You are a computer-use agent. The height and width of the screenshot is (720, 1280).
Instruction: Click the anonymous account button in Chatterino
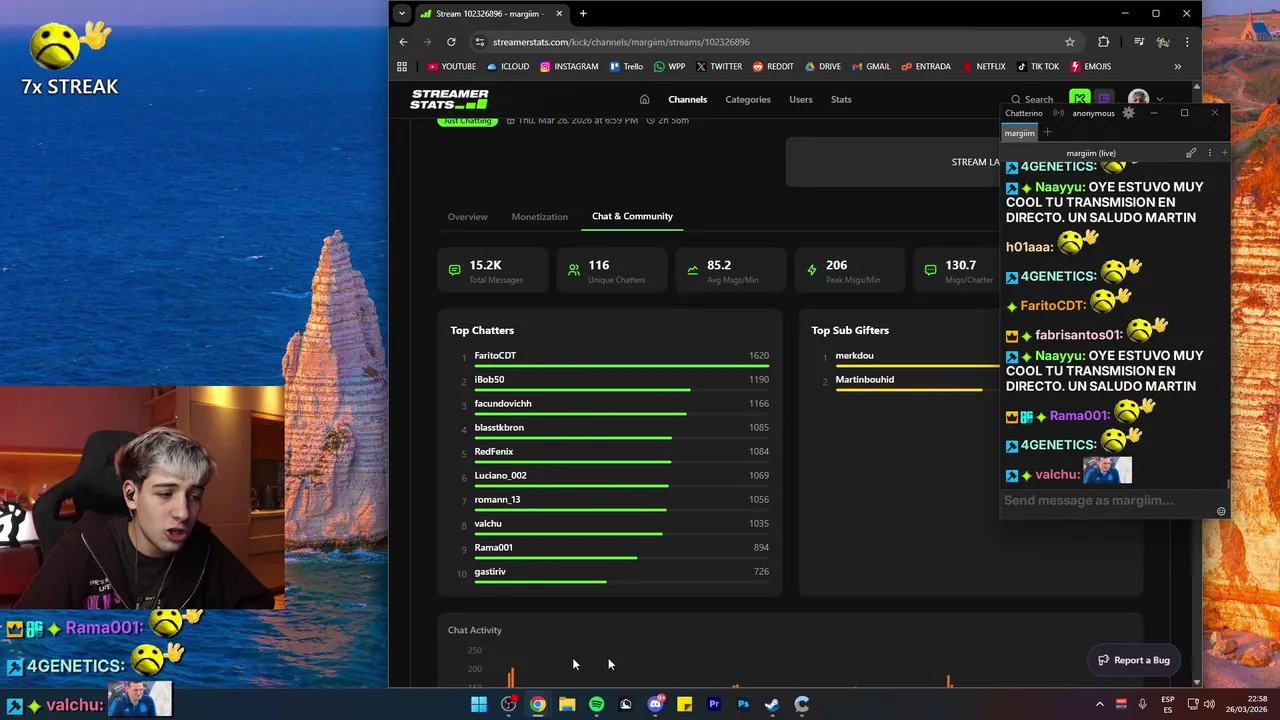tap(1092, 113)
